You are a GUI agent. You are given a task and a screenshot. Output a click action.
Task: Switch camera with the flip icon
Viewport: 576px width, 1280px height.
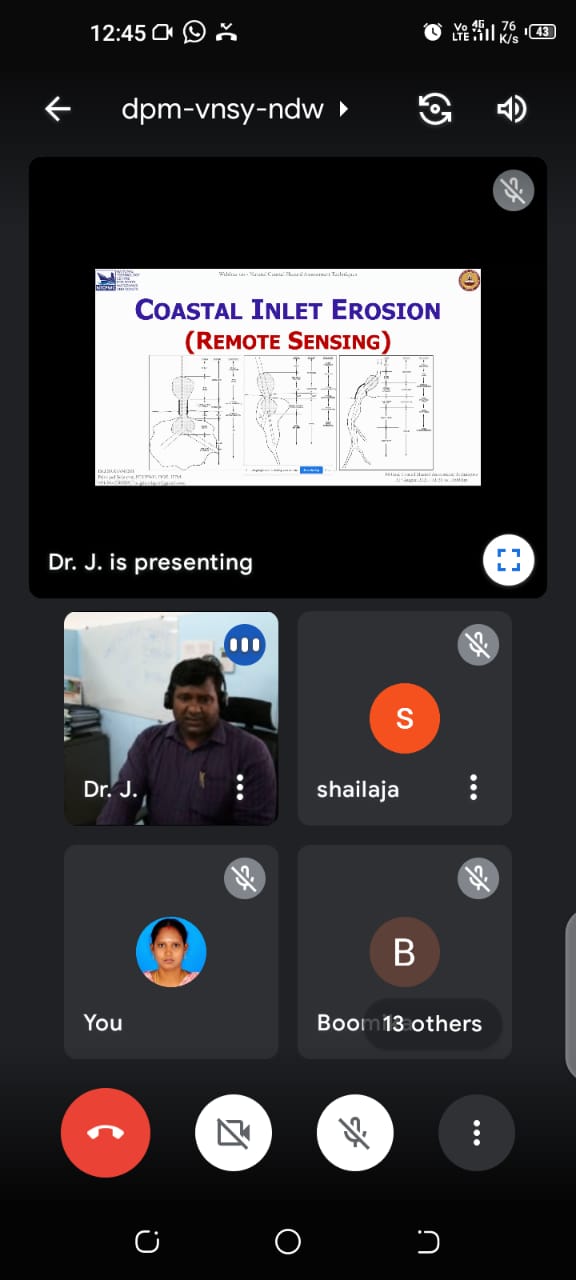(434, 109)
